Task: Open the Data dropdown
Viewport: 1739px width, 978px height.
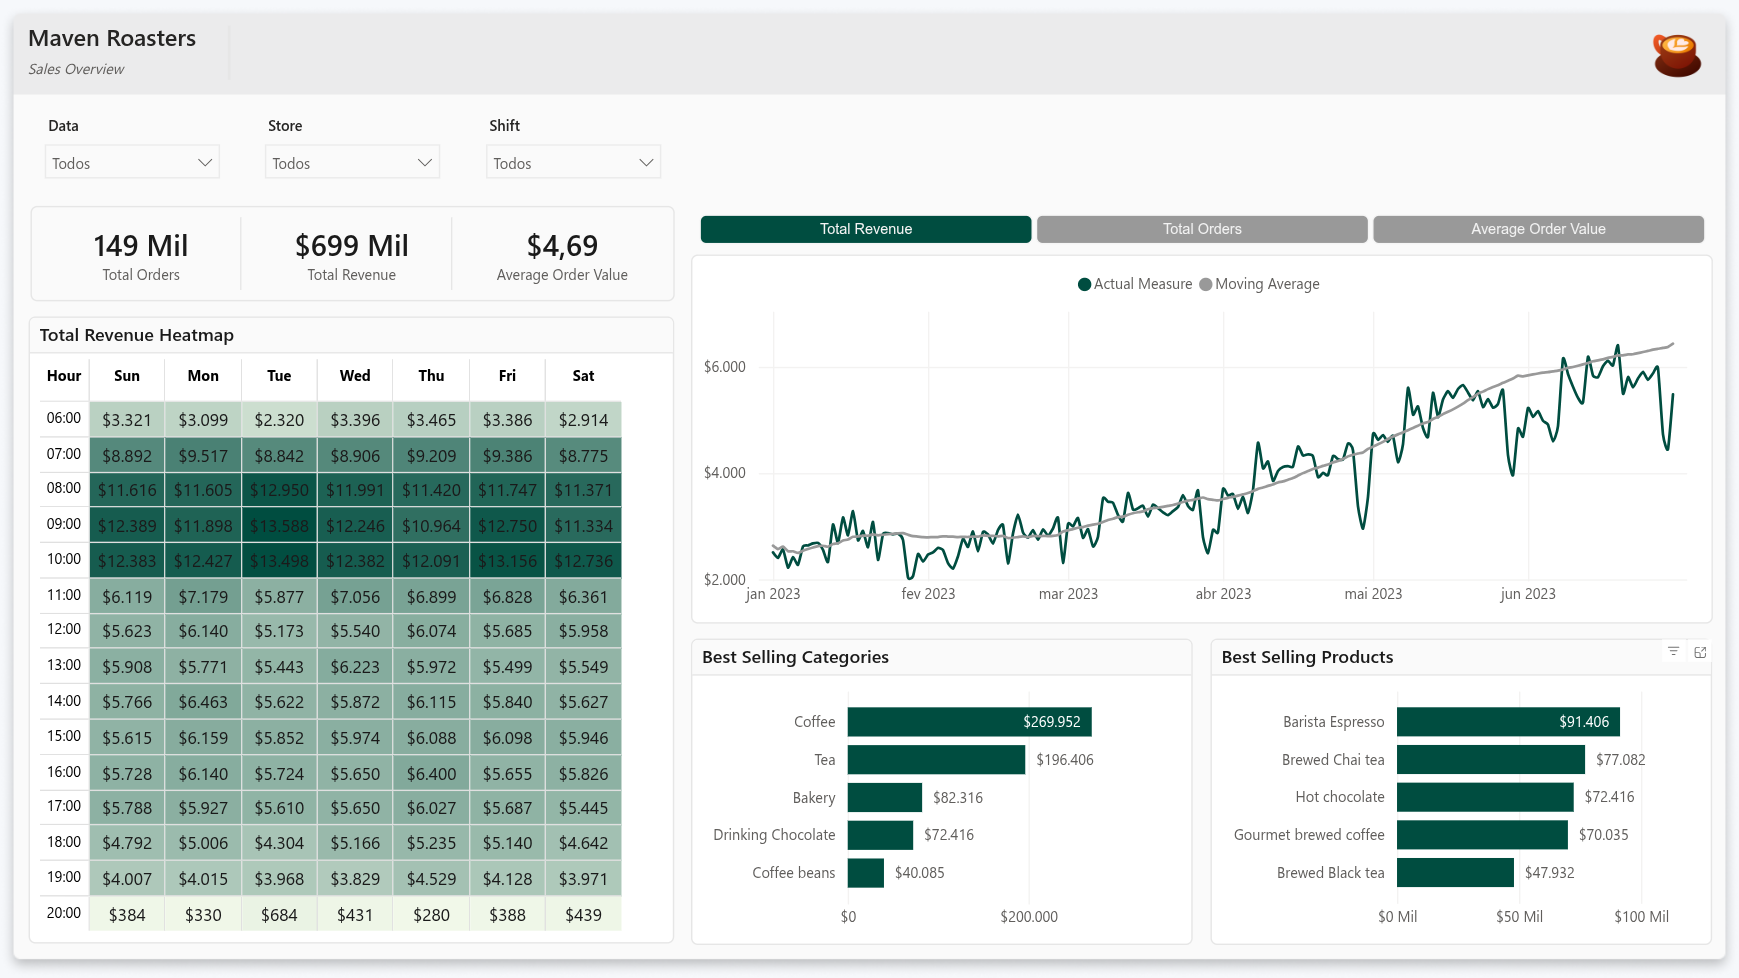Action: [132, 163]
